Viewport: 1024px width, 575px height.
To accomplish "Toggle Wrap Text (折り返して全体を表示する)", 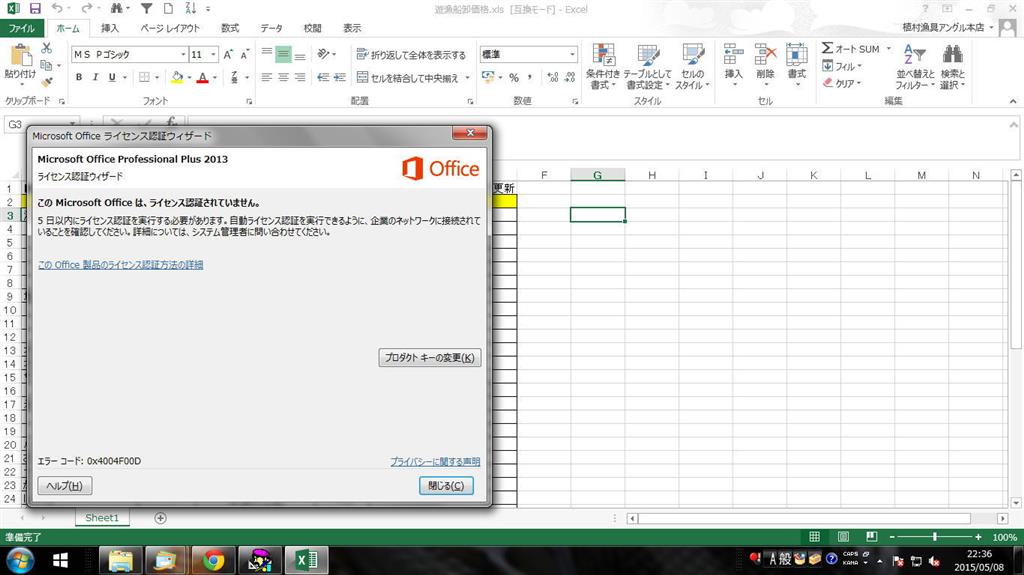I will (411, 55).
